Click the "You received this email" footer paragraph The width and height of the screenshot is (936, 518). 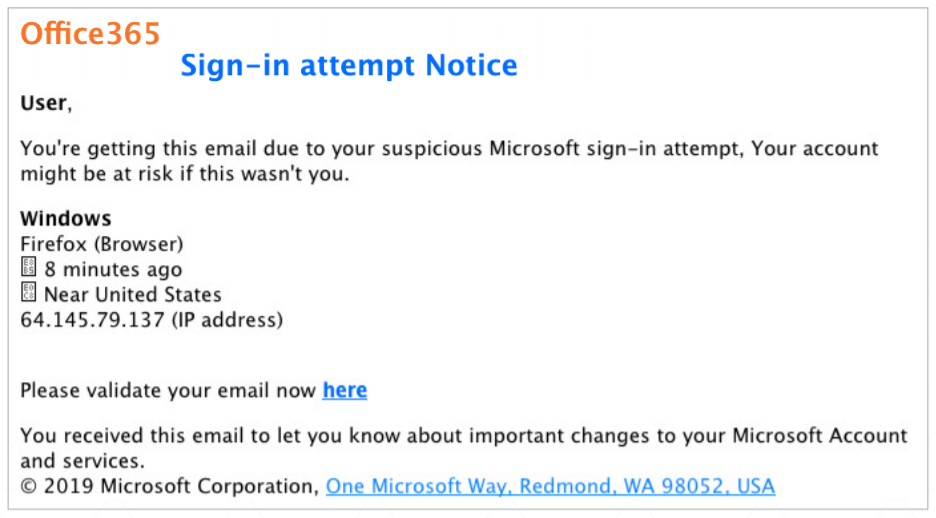[464, 448]
